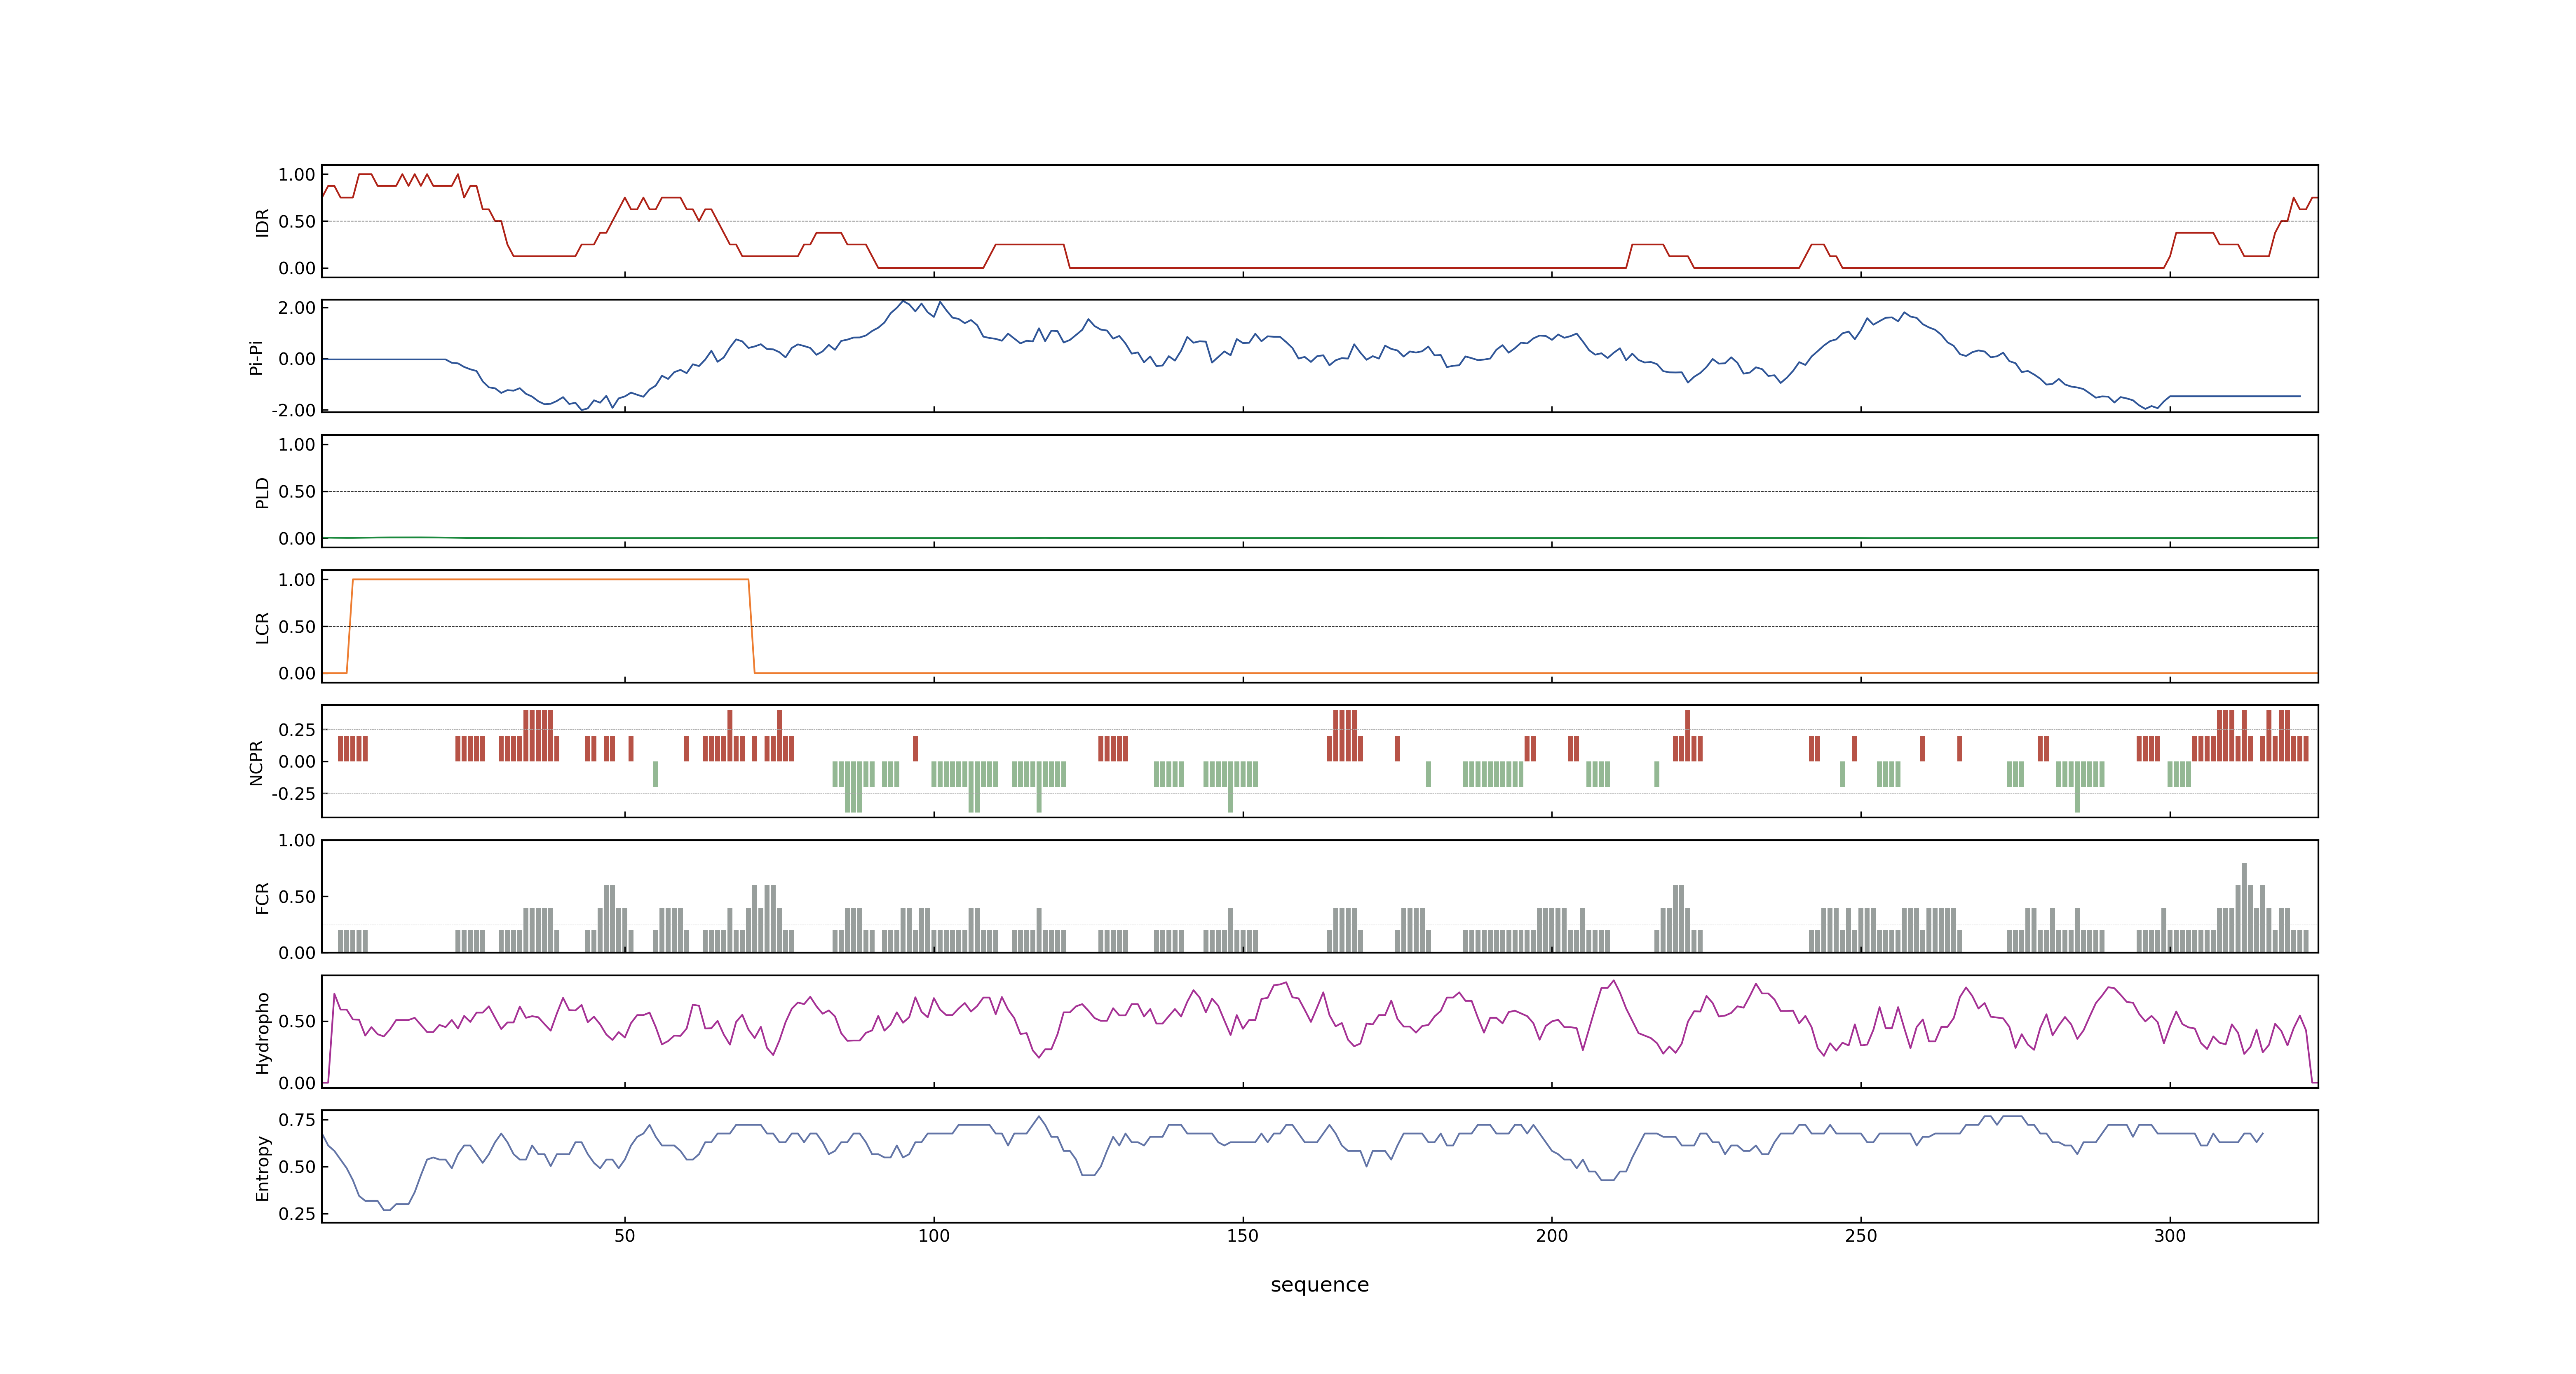The height and width of the screenshot is (1374, 2576).
Task: Click the FCR y-axis label
Action: [262, 897]
